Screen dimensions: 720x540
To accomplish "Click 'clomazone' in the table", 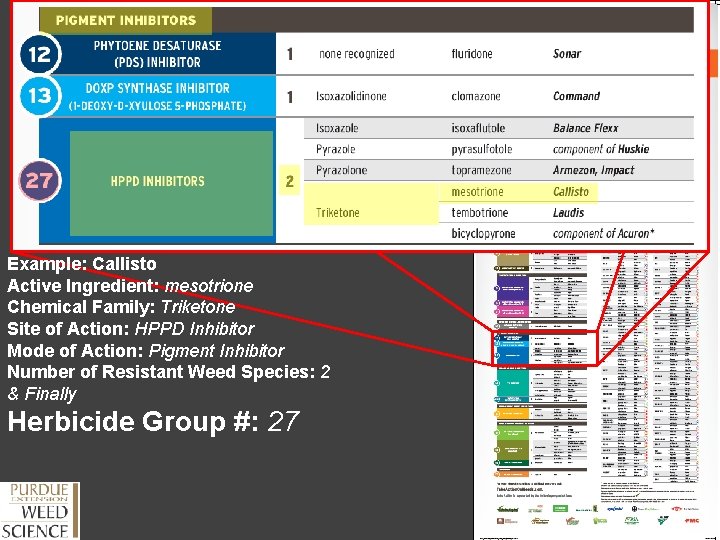I will [x=476, y=96].
